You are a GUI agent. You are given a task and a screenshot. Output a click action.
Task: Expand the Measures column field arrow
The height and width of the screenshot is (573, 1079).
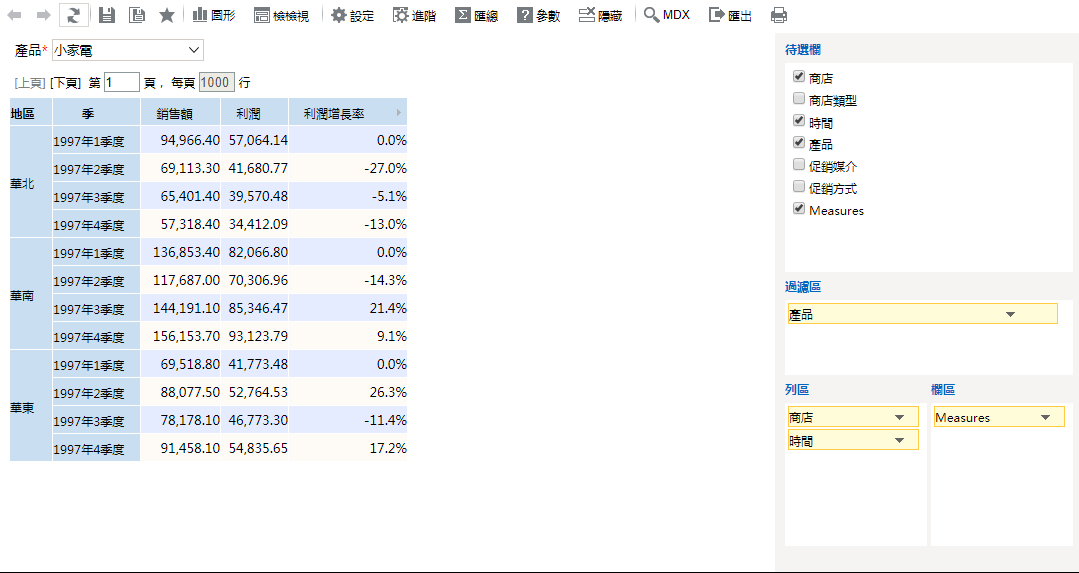coord(1045,418)
